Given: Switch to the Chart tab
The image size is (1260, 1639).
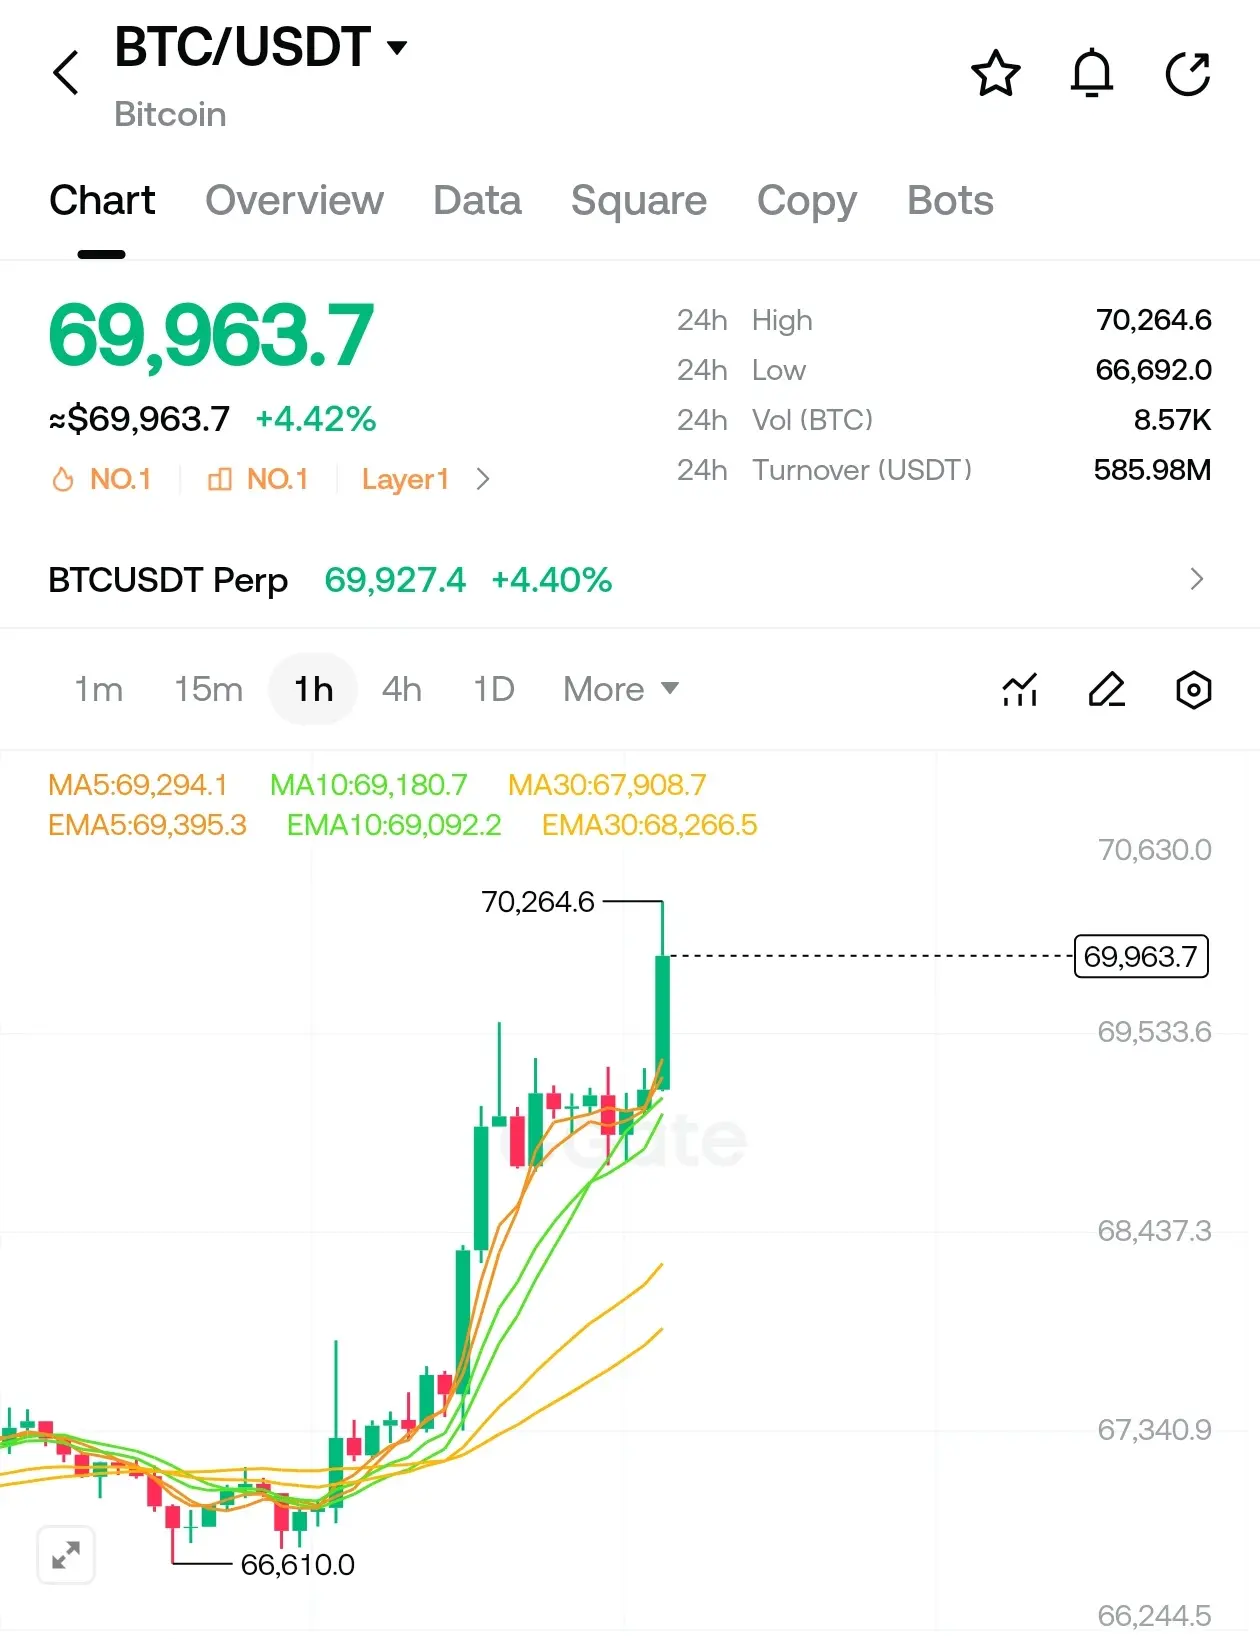Looking at the screenshot, I should coord(102,200).
